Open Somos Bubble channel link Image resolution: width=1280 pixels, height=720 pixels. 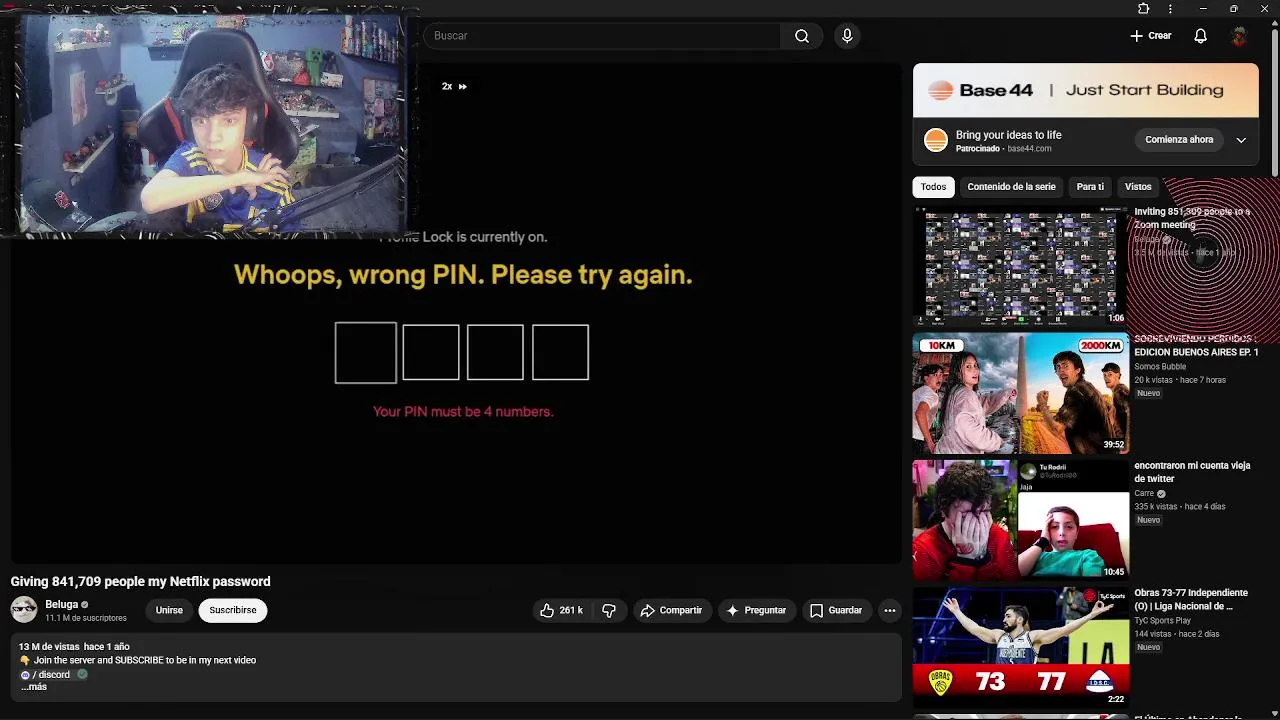tap(1160, 367)
